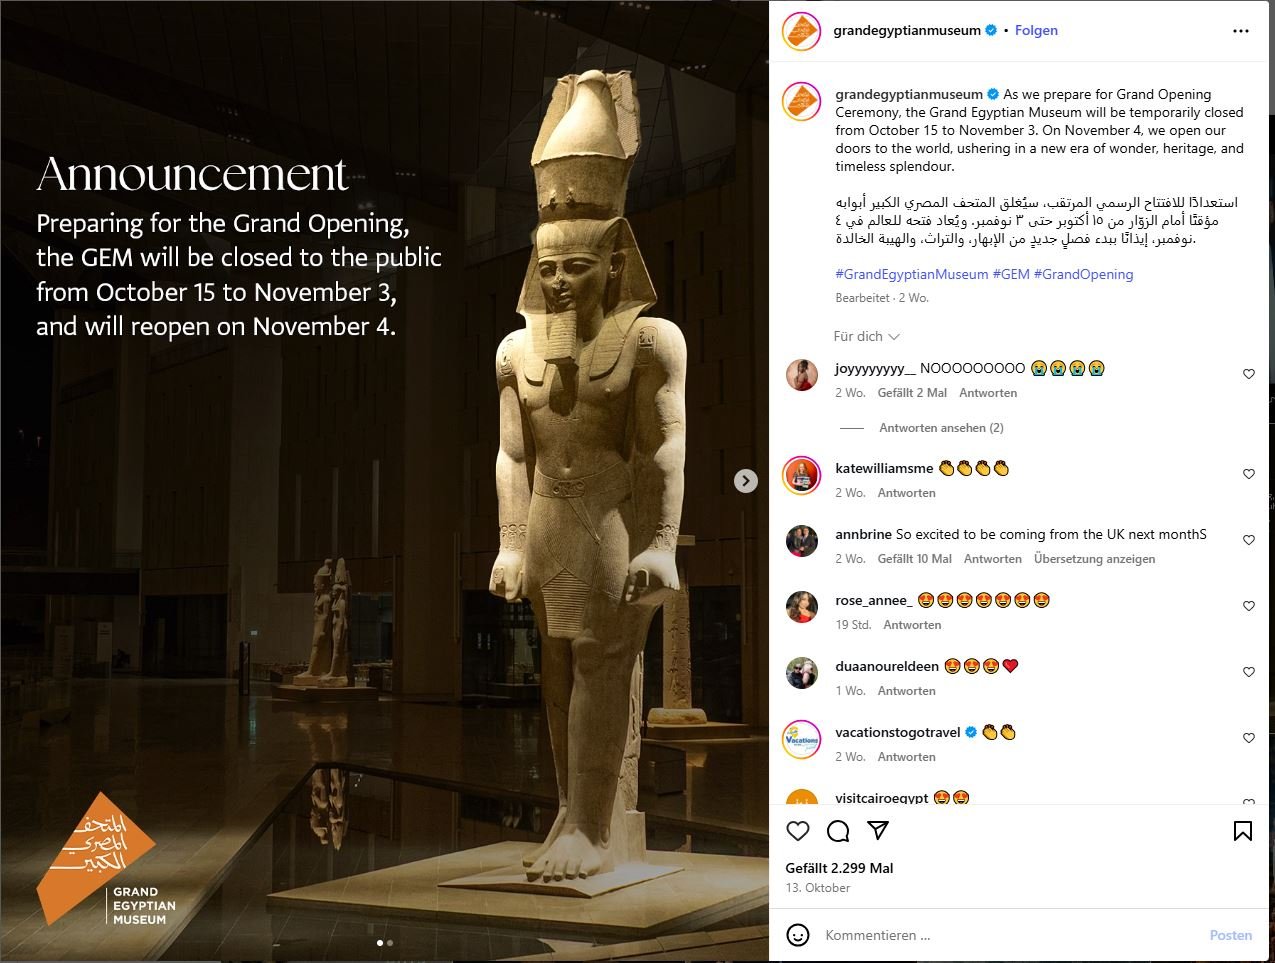Open the #GrandOpening hashtag link
Image resolution: width=1275 pixels, height=963 pixels.
click(1084, 274)
